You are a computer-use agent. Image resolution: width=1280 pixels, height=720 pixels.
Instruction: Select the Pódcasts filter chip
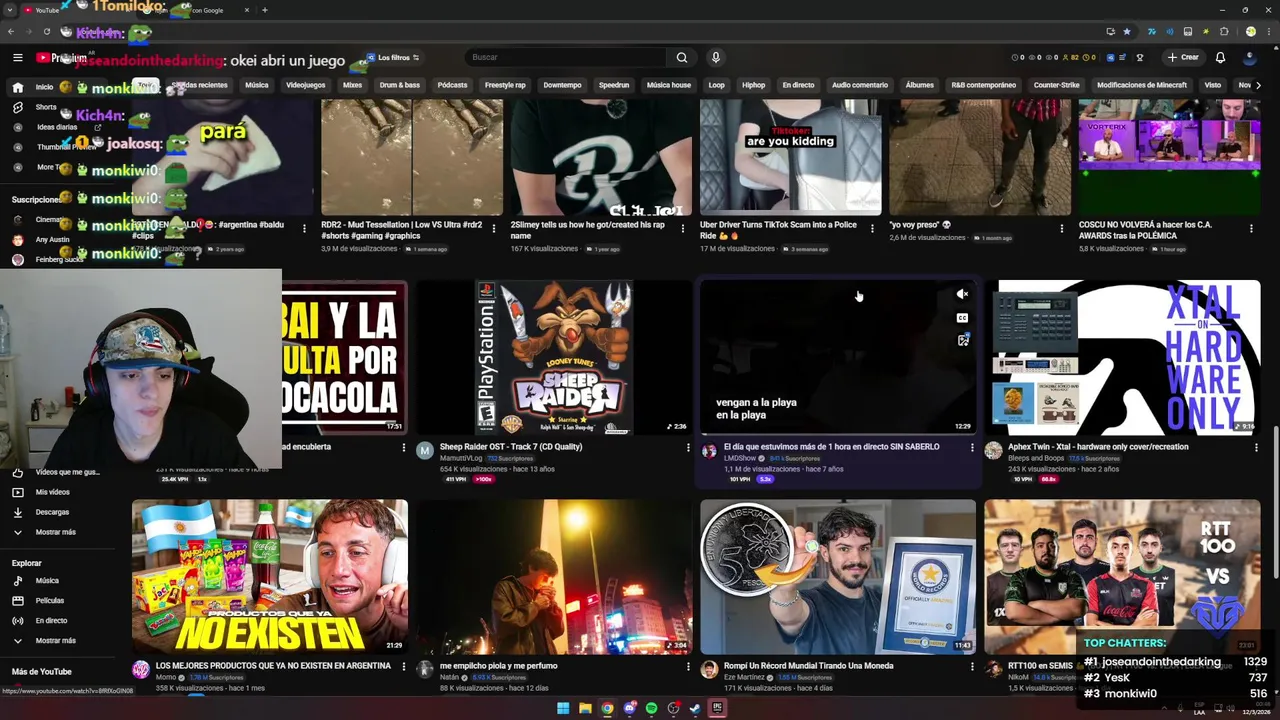pos(452,85)
